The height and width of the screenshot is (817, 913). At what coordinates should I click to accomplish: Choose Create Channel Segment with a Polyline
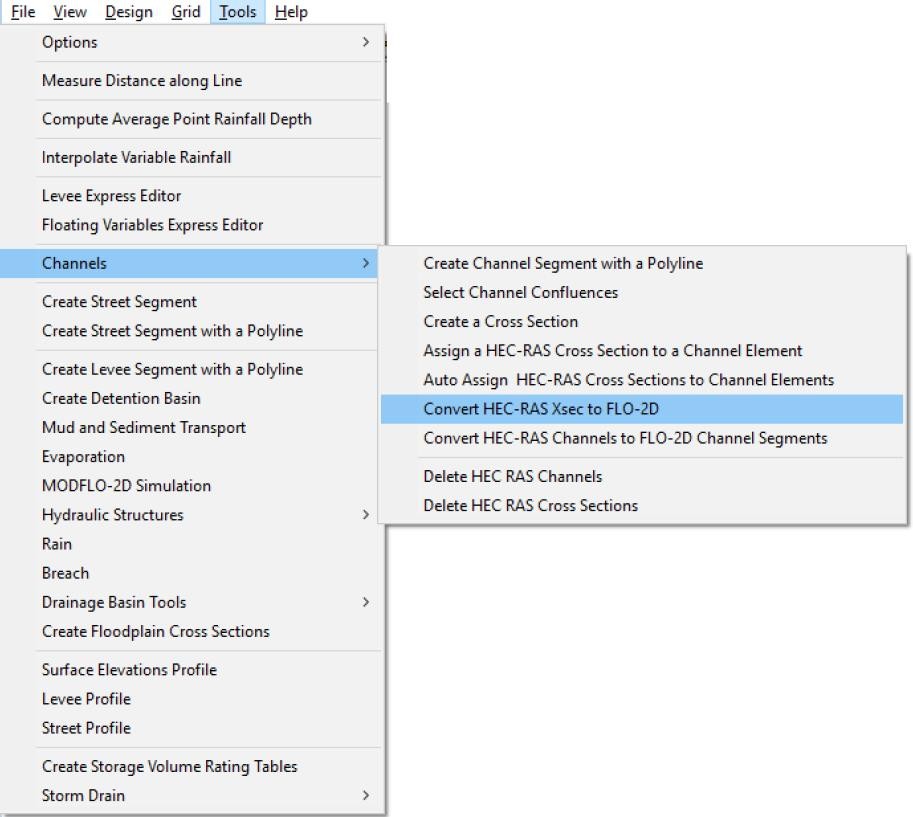pyautogui.click(x=563, y=264)
